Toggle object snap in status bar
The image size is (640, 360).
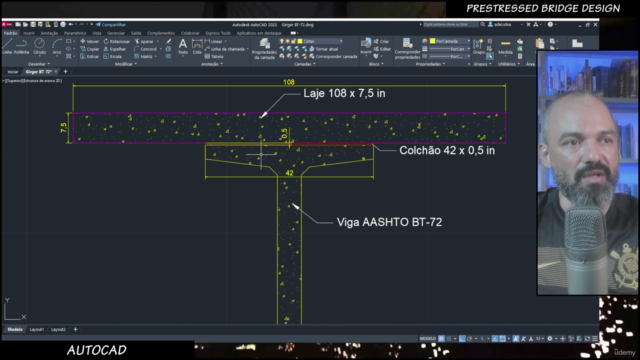502,339
